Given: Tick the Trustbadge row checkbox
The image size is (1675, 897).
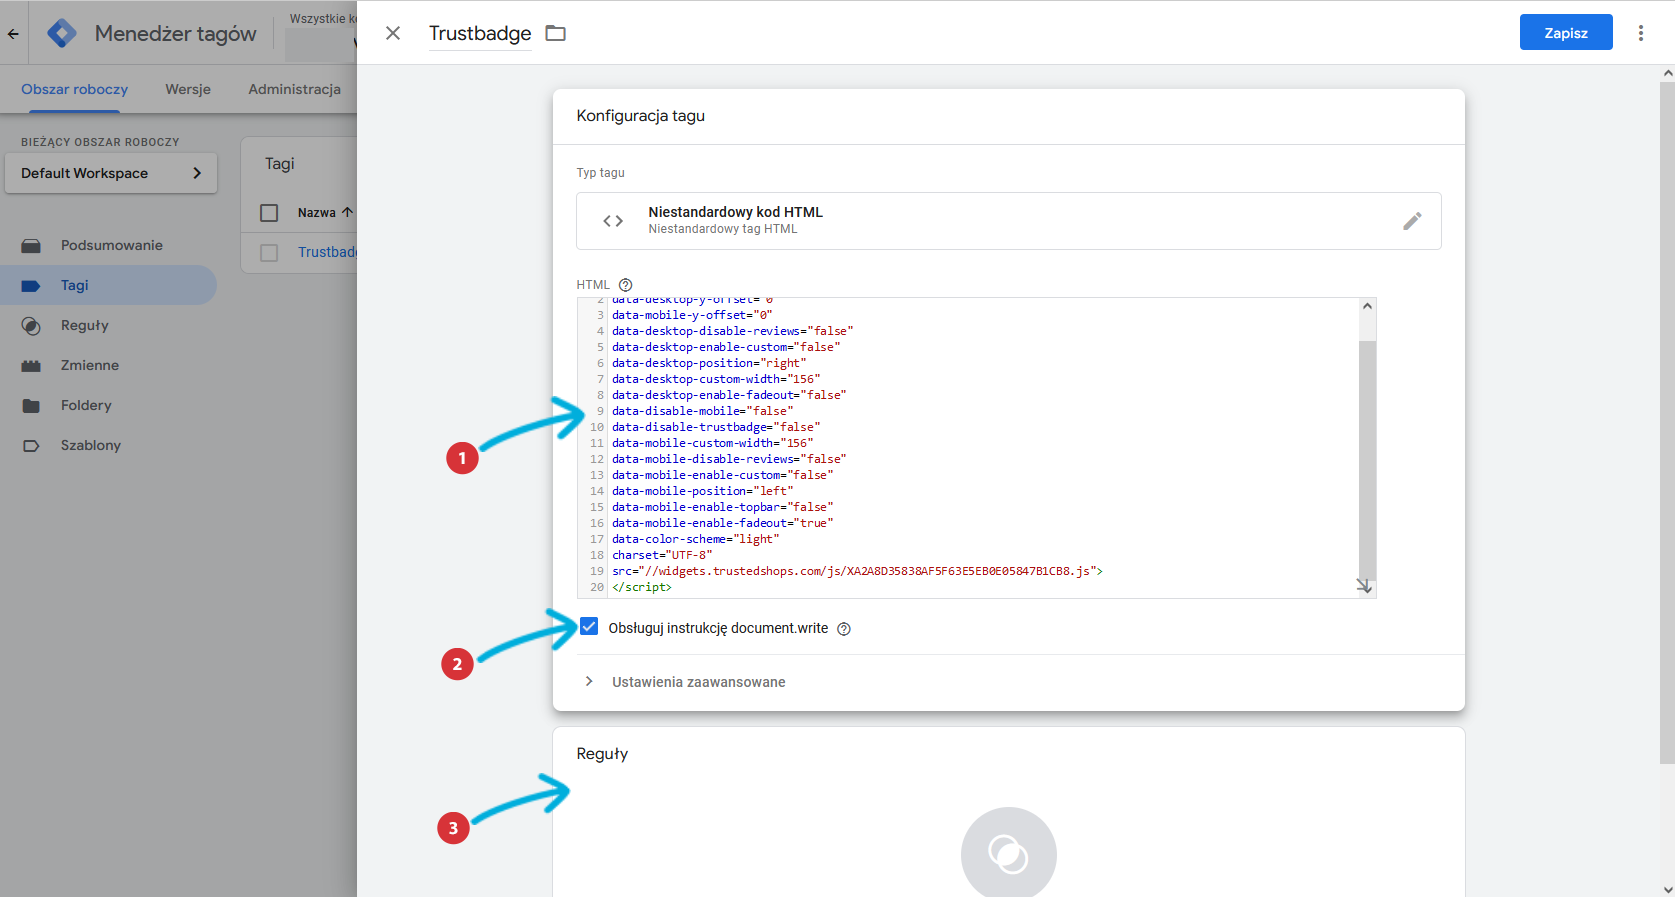Looking at the screenshot, I should (269, 253).
